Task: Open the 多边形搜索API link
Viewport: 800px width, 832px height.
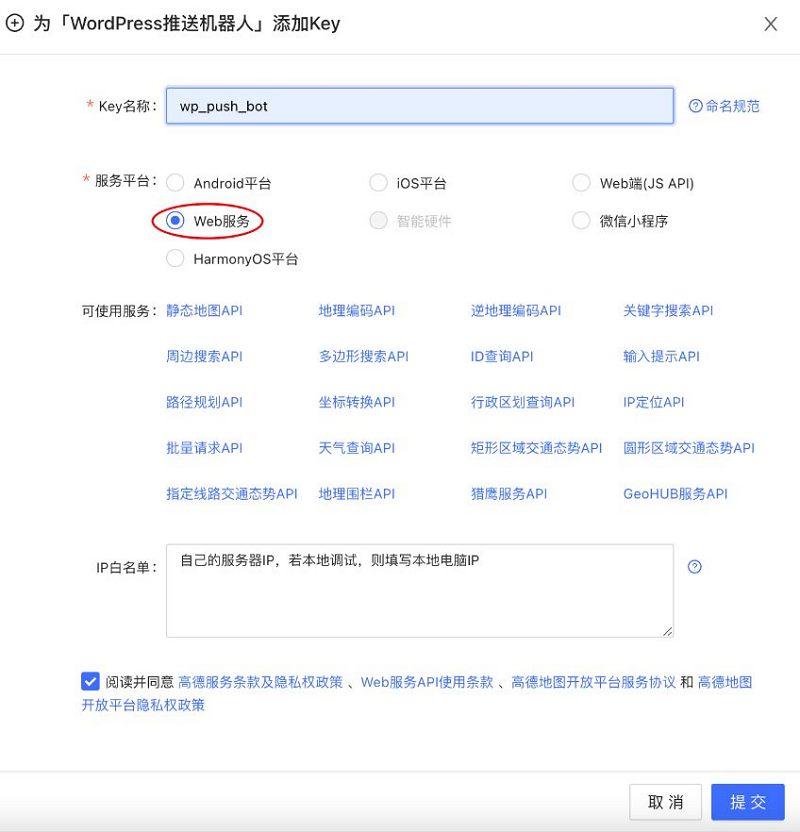Action: [363, 356]
